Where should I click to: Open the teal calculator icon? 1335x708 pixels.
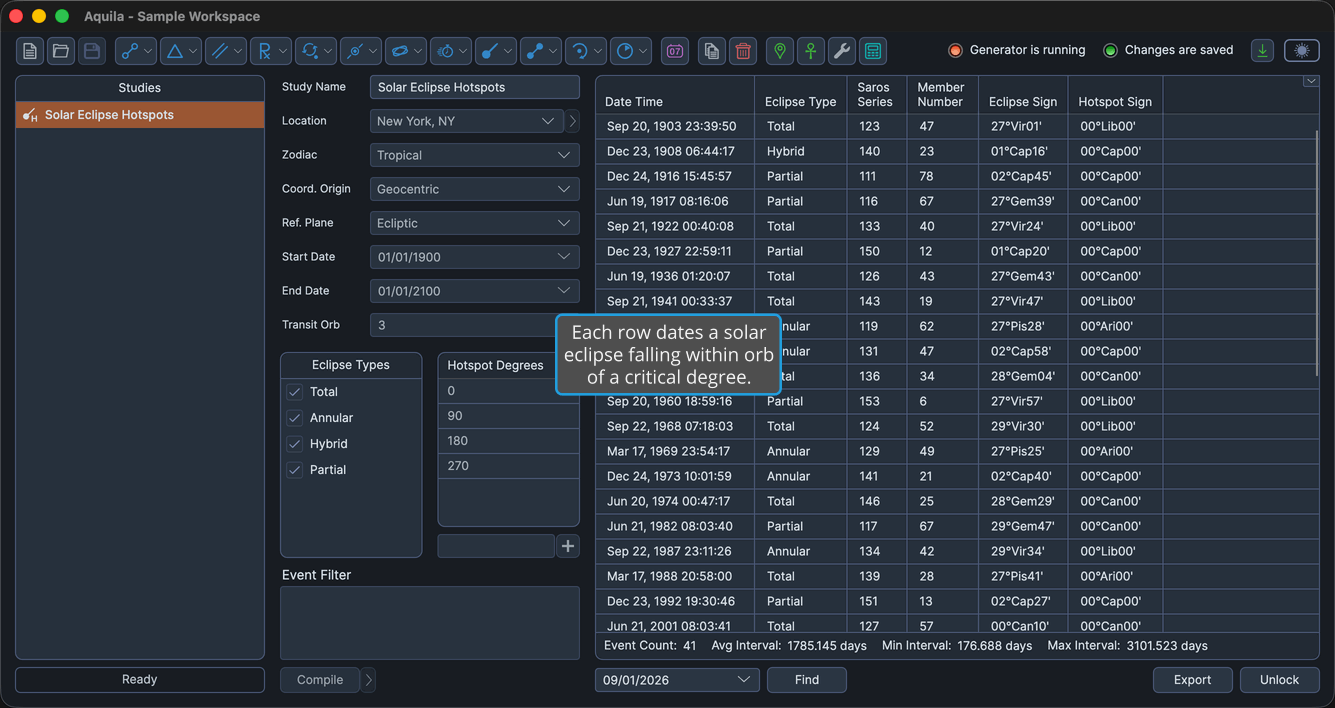[873, 51]
